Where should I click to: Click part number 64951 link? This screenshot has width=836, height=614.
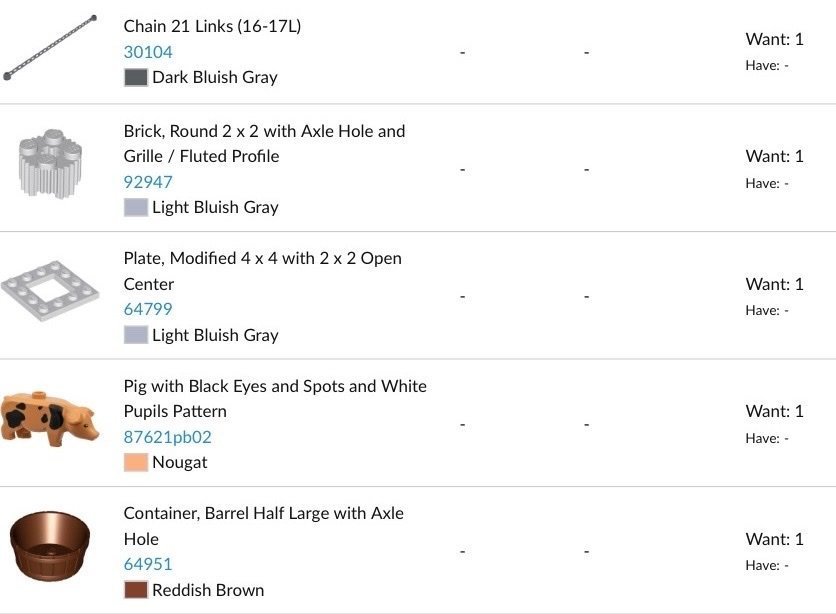point(148,564)
